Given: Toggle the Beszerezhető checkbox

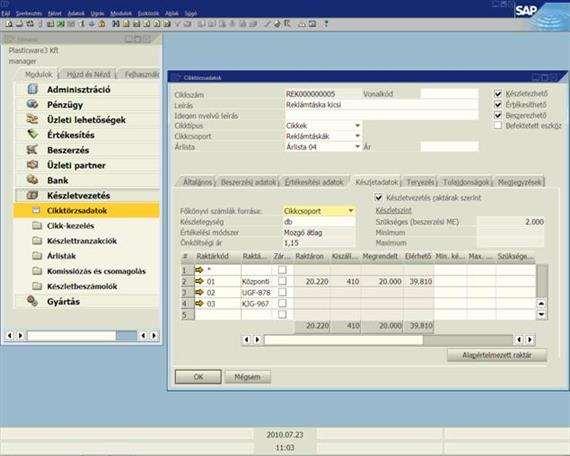Looking at the screenshot, I should 498,116.
